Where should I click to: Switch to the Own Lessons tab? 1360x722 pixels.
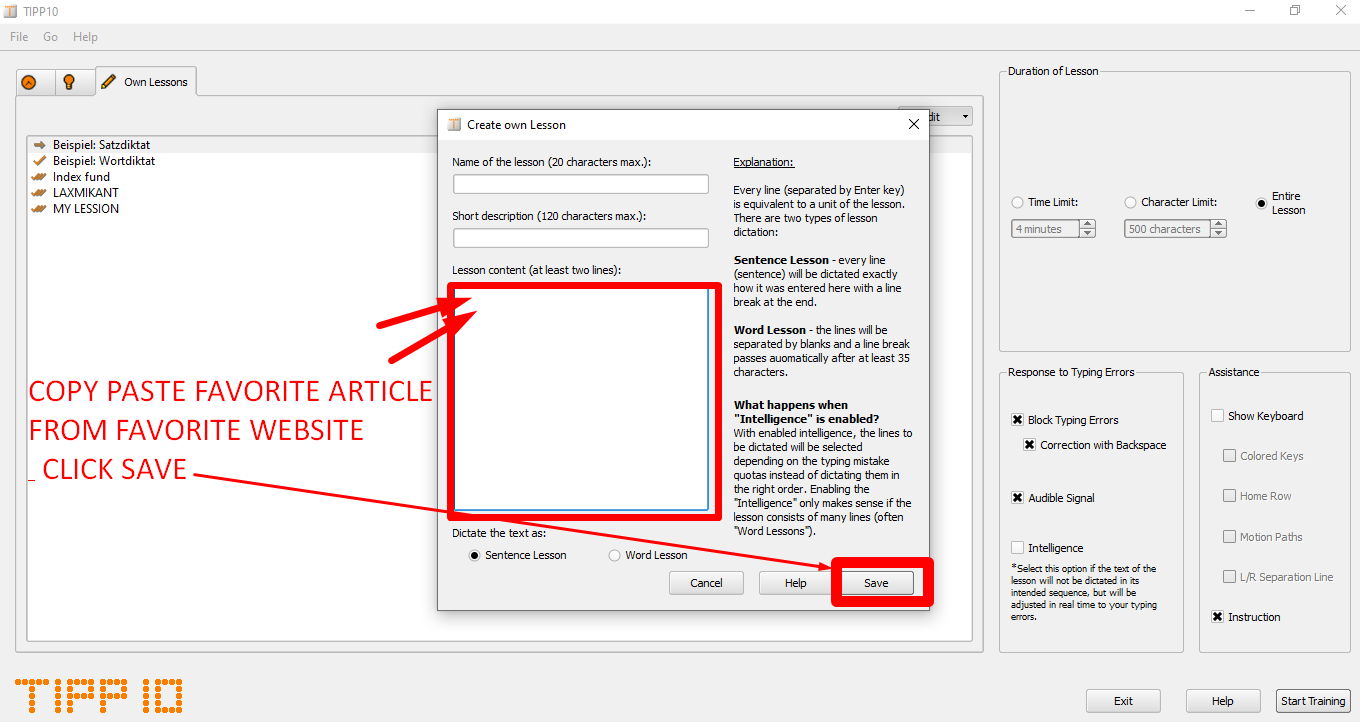pos(146,82)
